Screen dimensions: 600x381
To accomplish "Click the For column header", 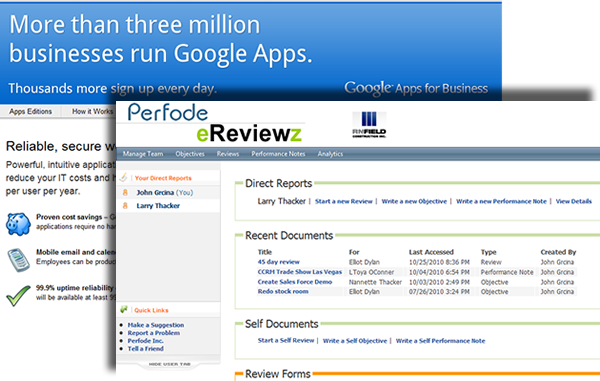I will (354, 252).
